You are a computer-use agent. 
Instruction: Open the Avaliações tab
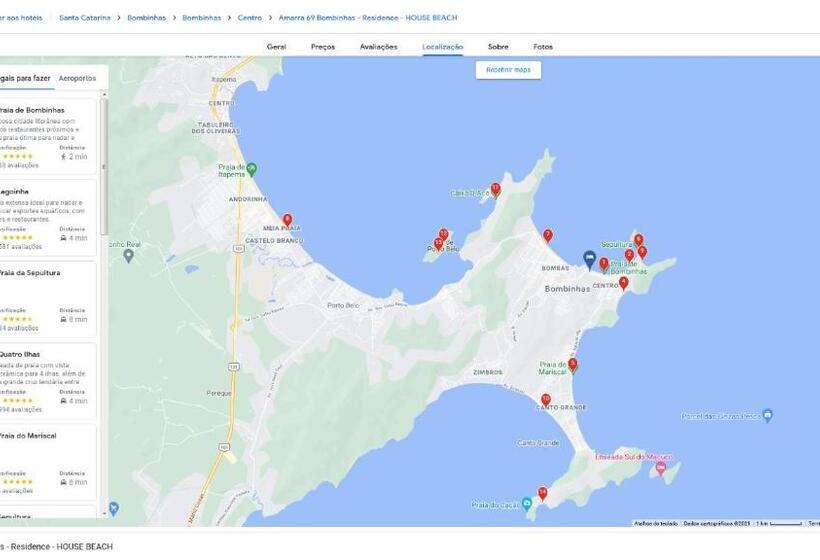pyautogui.click(x=378, y=47)
